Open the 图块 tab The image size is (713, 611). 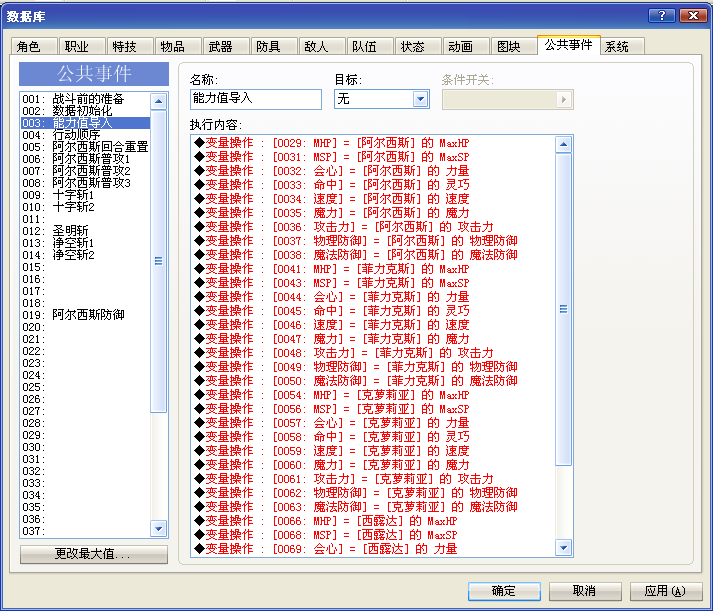coord(513,46)
